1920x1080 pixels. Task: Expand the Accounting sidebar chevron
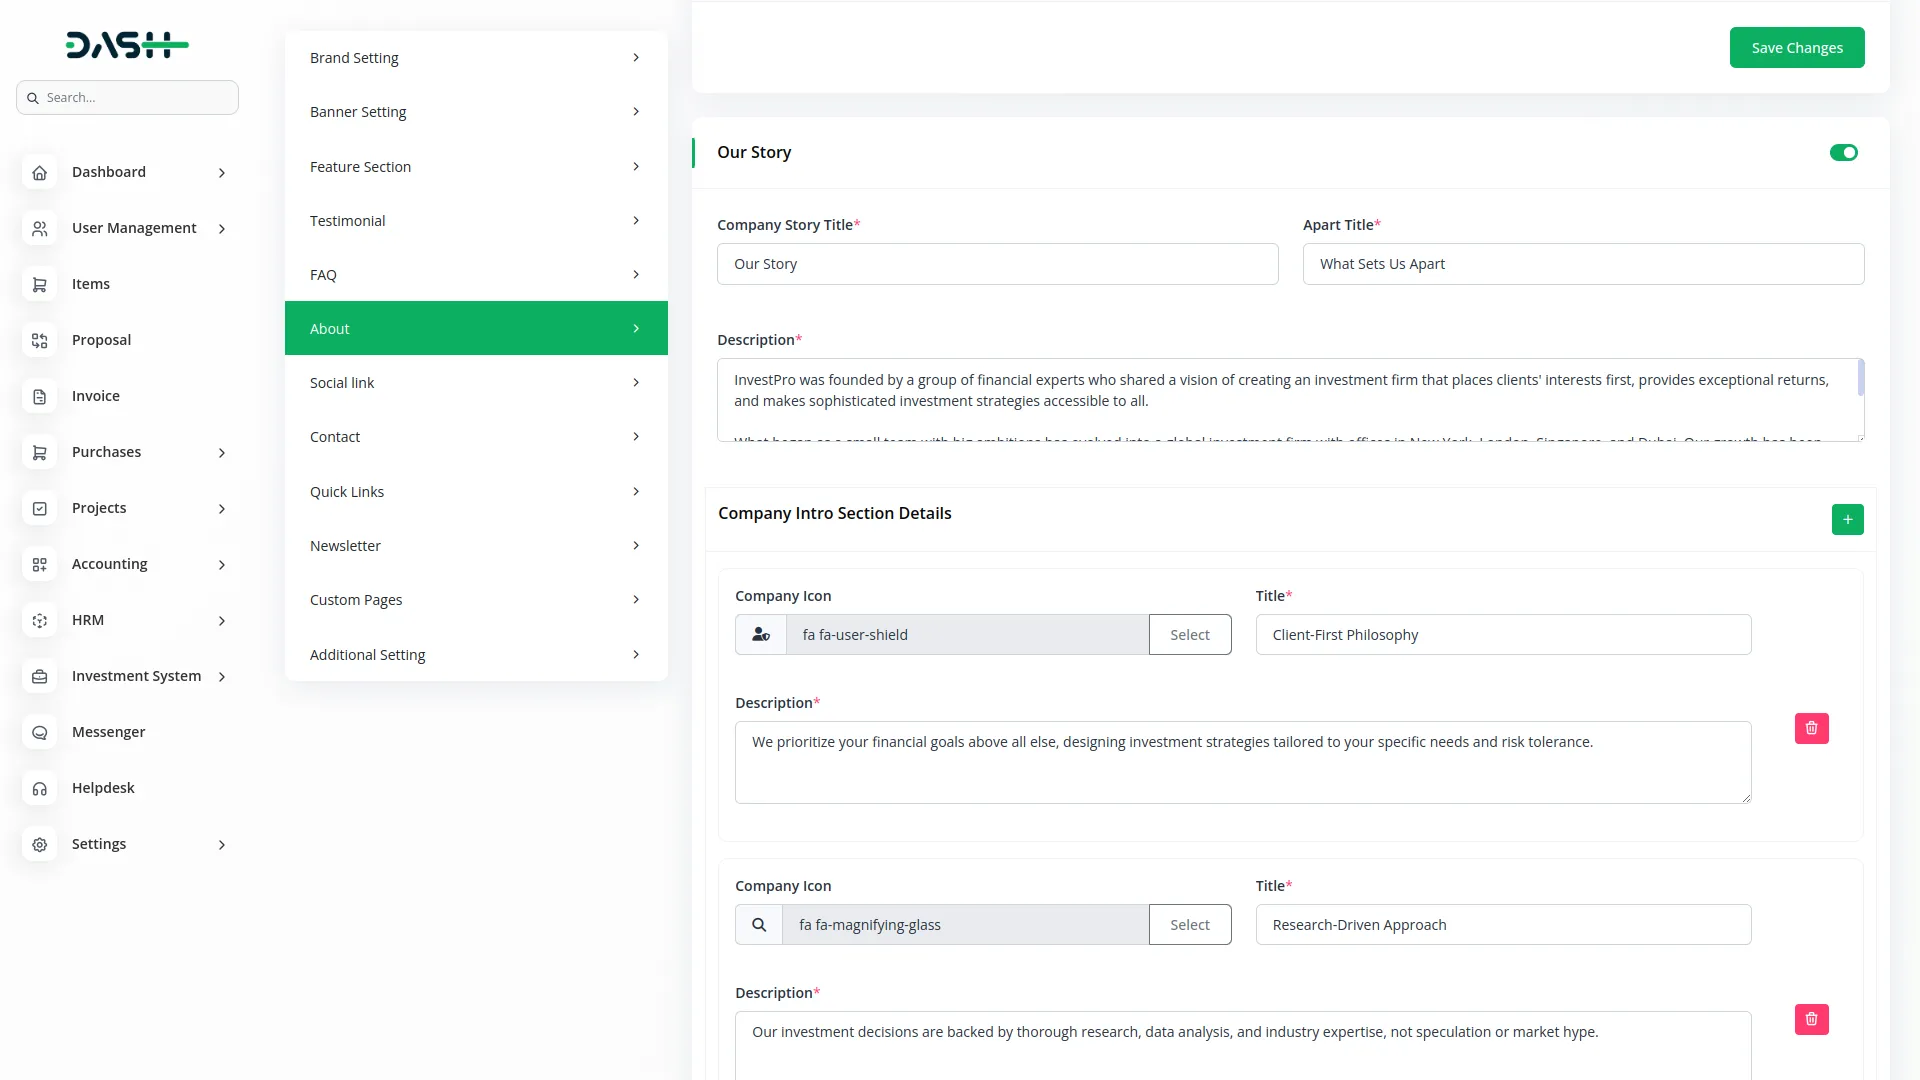222,565
